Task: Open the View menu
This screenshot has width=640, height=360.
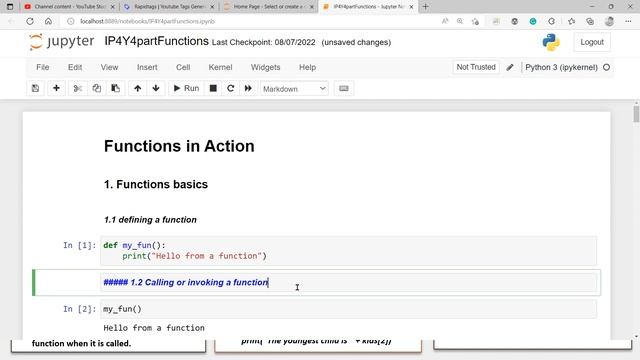Action: coord(109,67)
